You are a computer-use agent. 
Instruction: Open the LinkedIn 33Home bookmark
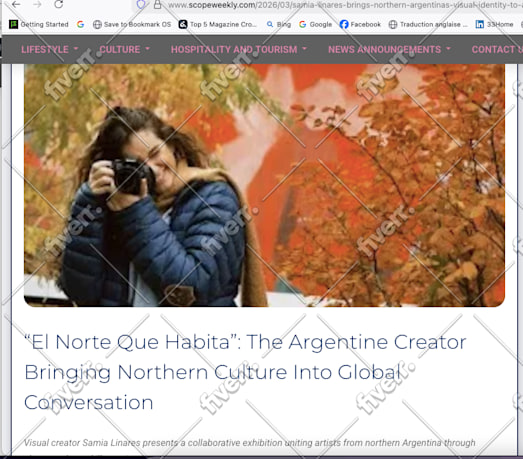[x=494, y=24]
